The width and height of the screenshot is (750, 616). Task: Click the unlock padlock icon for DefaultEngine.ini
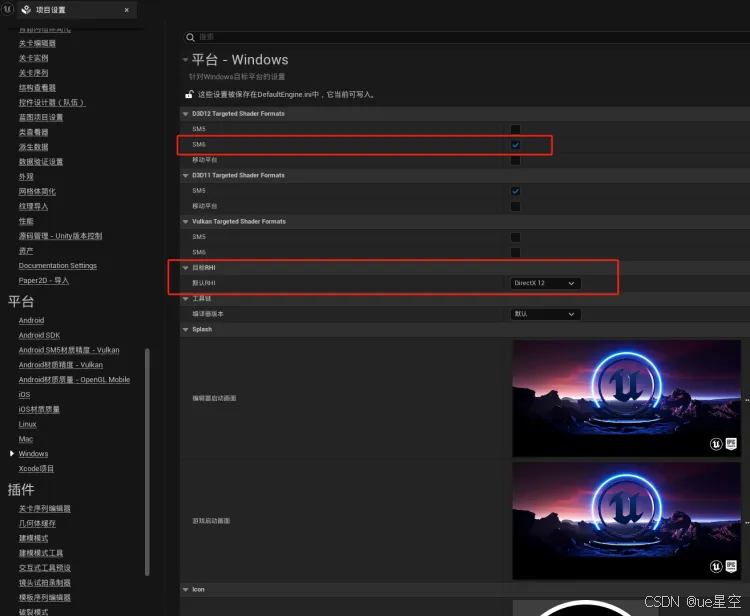click(189, 94)
